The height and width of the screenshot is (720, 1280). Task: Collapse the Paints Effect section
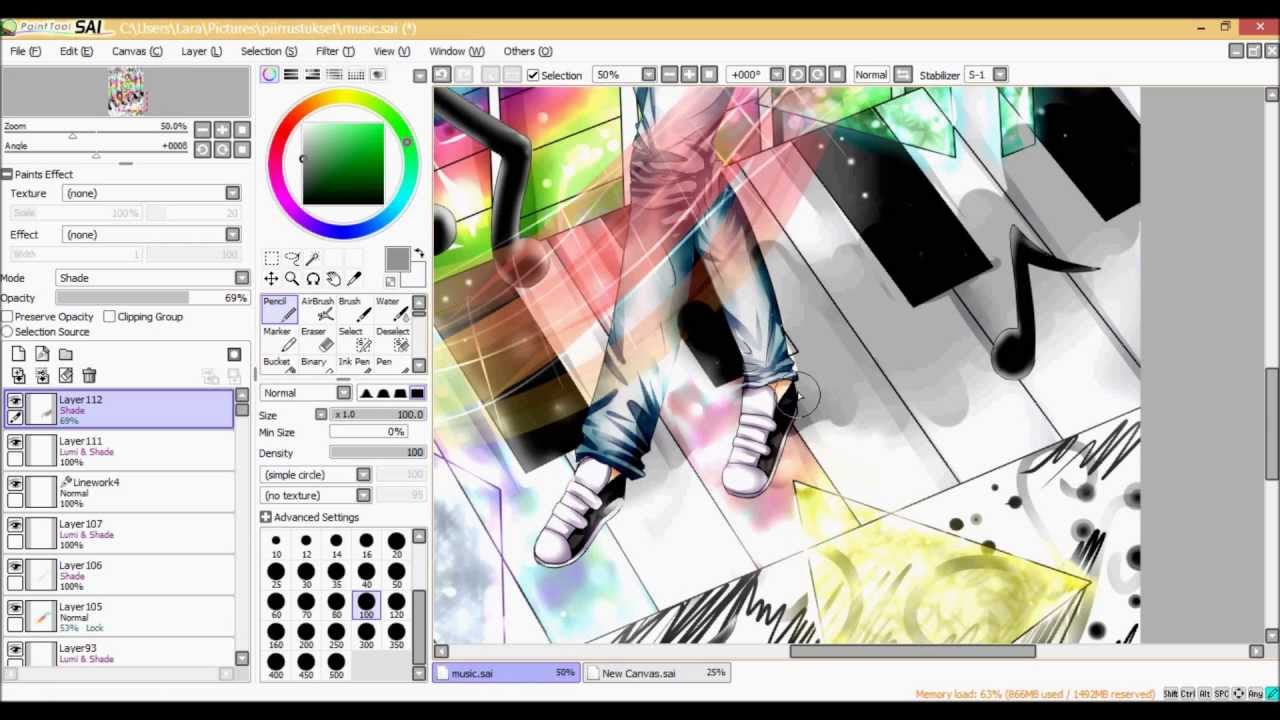pyautogui.click(x=7, y=174)
